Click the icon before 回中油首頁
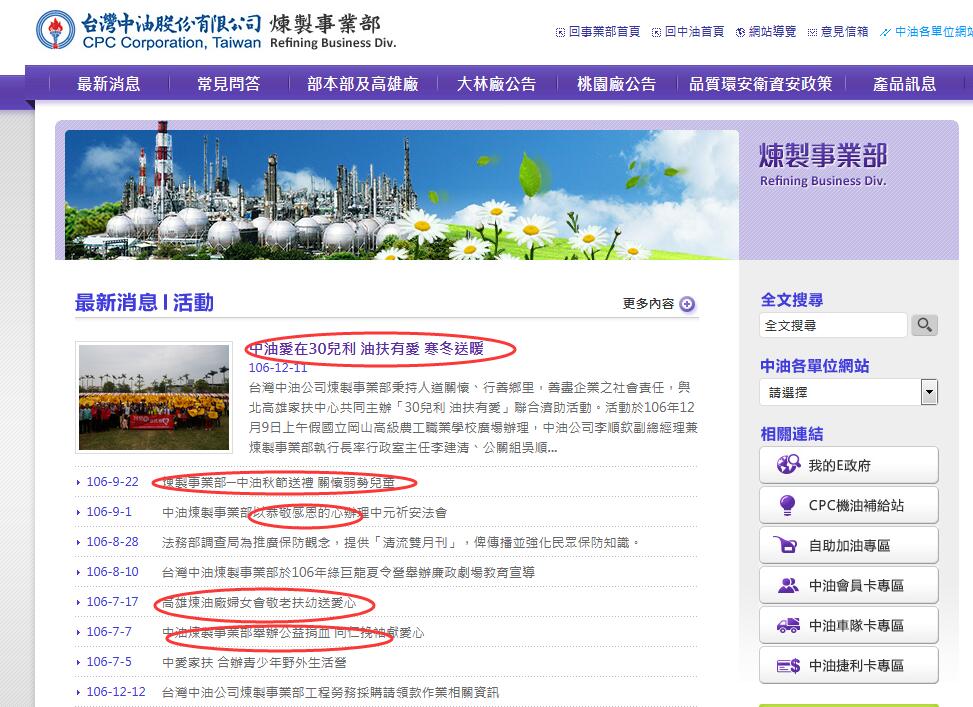Viewport: 973px width, 707px height. (656, 32)
